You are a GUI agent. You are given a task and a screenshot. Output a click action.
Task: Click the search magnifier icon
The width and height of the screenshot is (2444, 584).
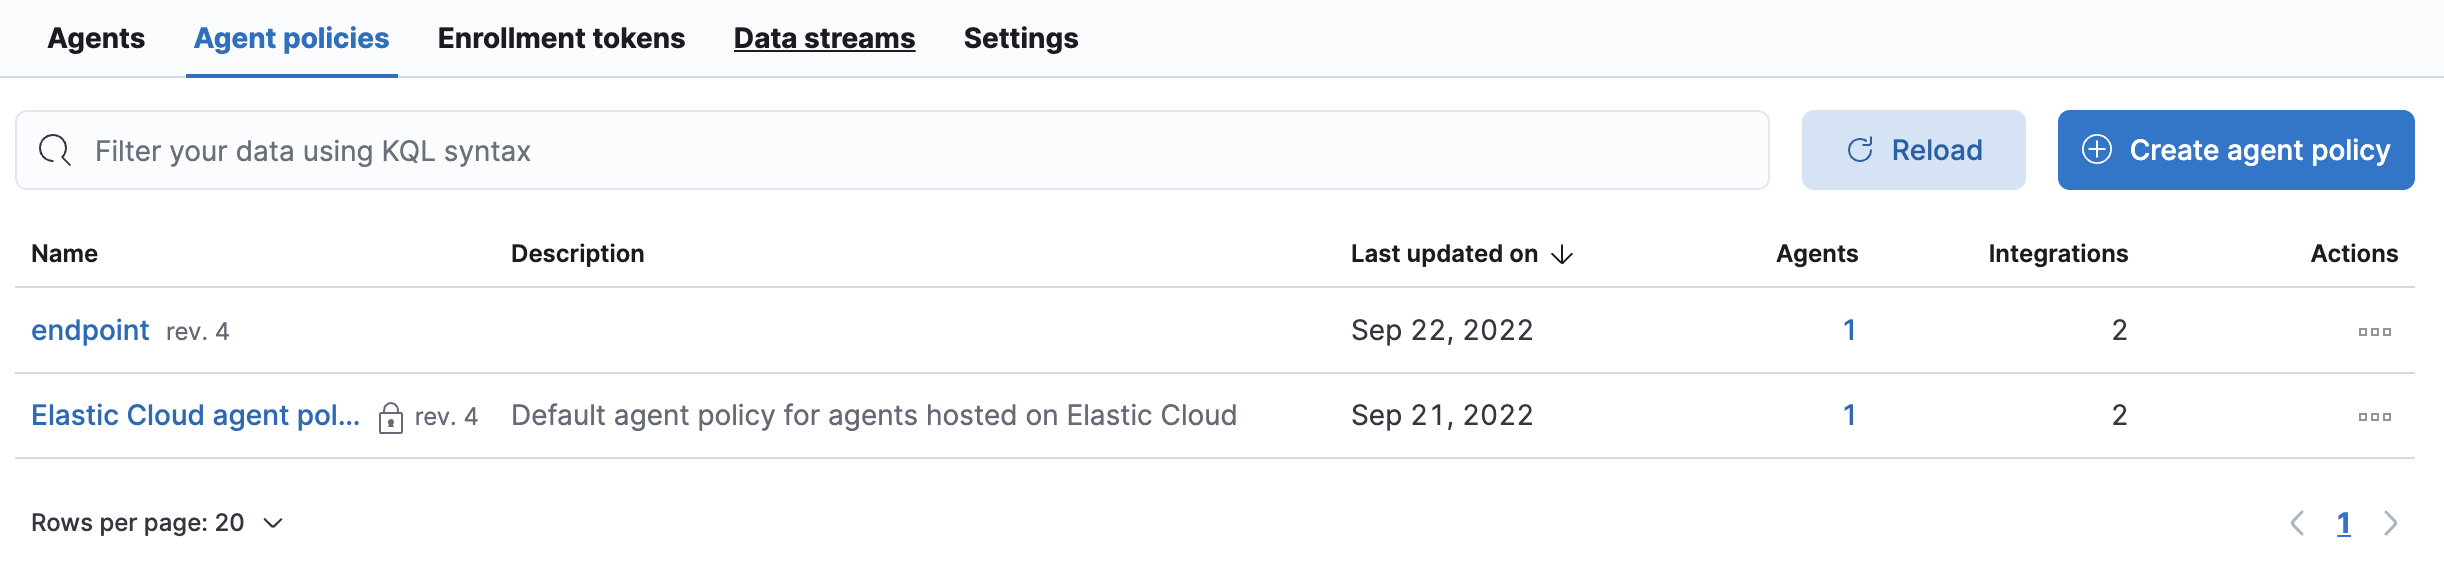click(53, 149)
